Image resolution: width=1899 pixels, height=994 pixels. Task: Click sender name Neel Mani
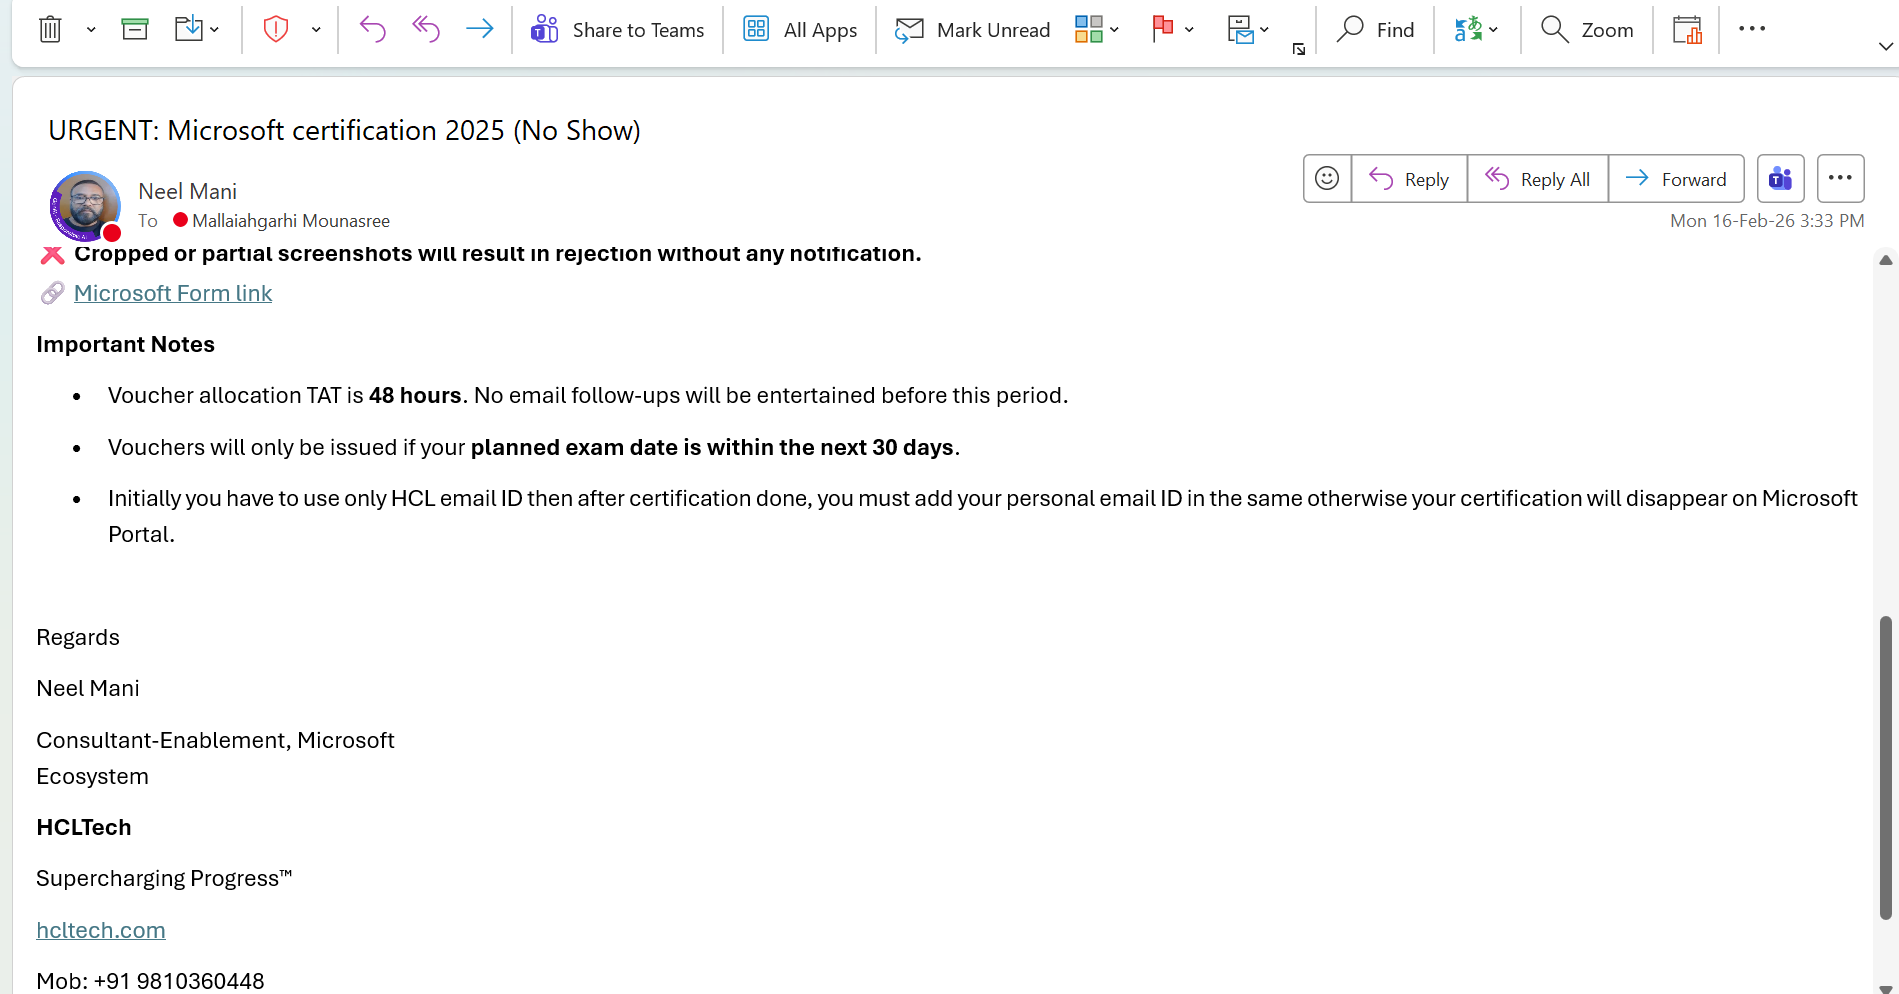pyautogui.click(x=187, y=191)
